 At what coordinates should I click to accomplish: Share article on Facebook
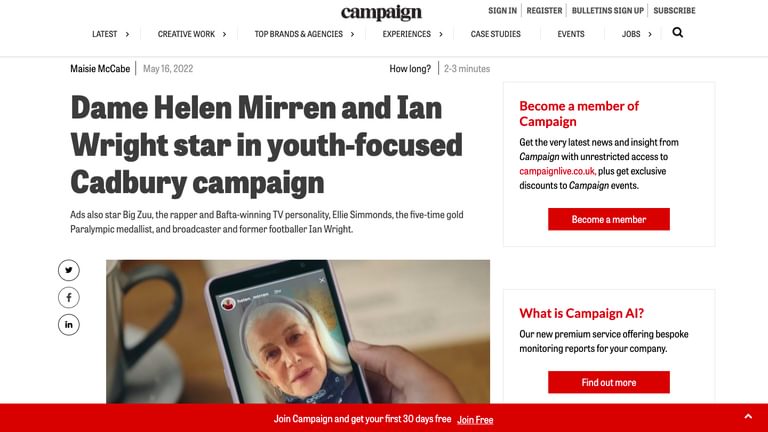[x=69, y=297]
